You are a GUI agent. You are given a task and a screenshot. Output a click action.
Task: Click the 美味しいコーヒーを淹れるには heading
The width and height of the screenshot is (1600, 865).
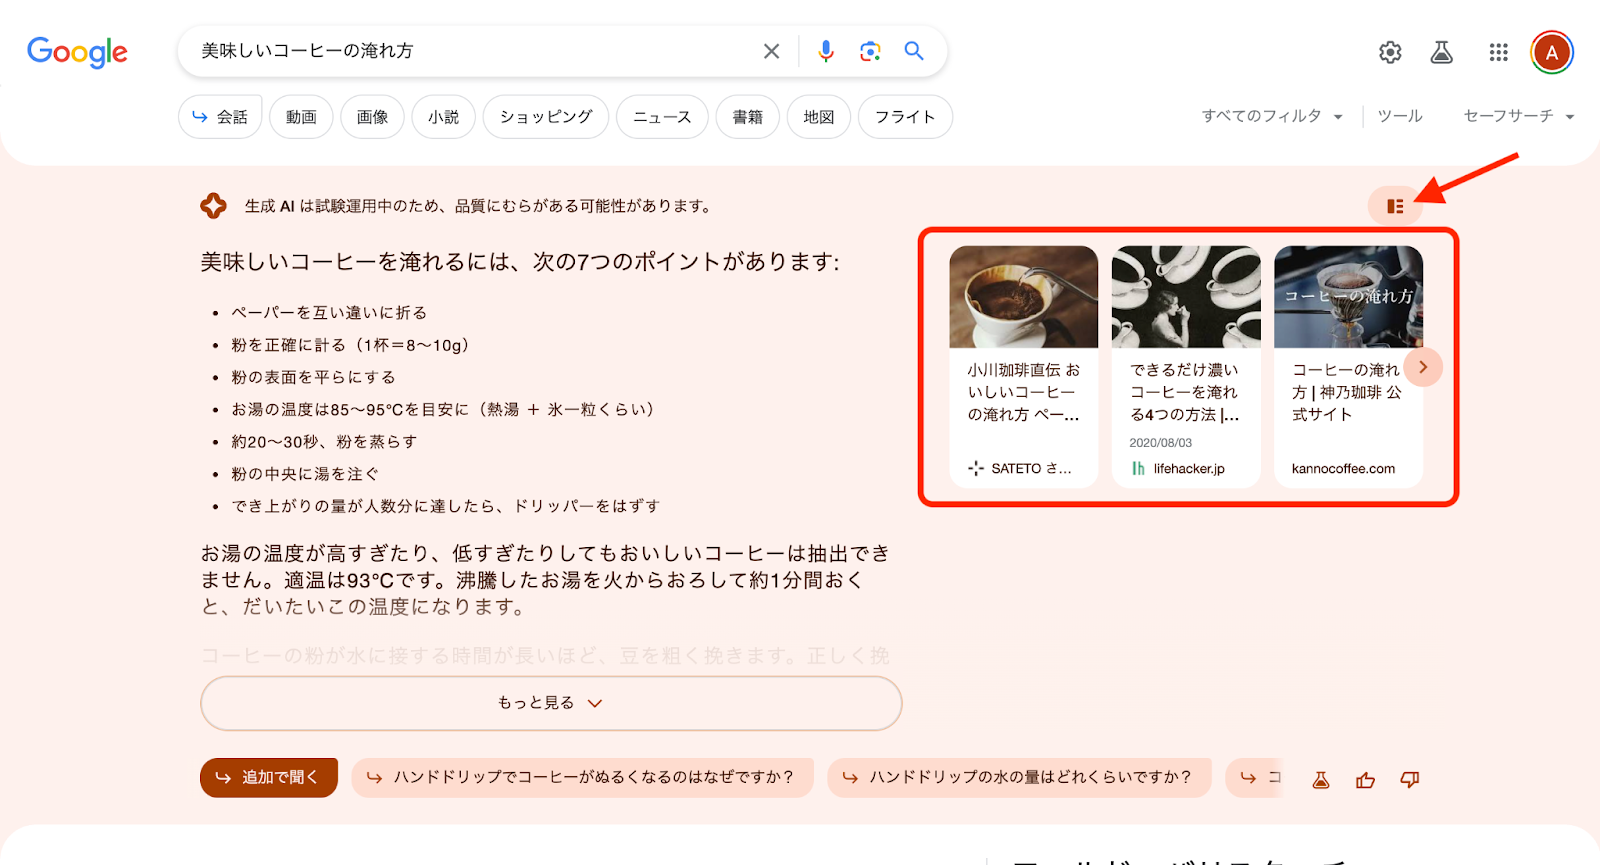[520, 262]
